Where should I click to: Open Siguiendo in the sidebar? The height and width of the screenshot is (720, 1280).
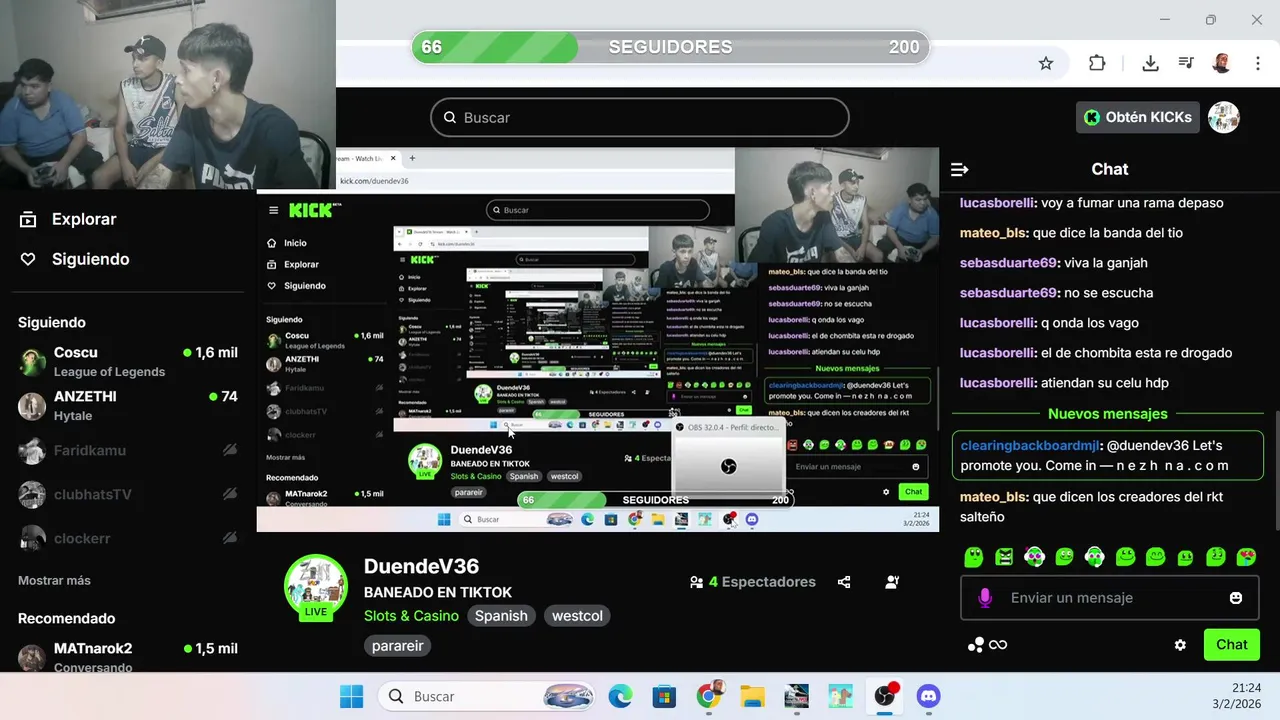[x=74, y=259]
